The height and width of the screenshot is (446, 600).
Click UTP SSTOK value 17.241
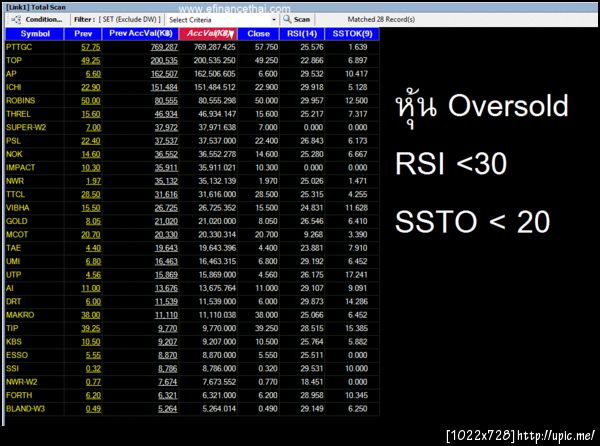[x=356, y=275]
